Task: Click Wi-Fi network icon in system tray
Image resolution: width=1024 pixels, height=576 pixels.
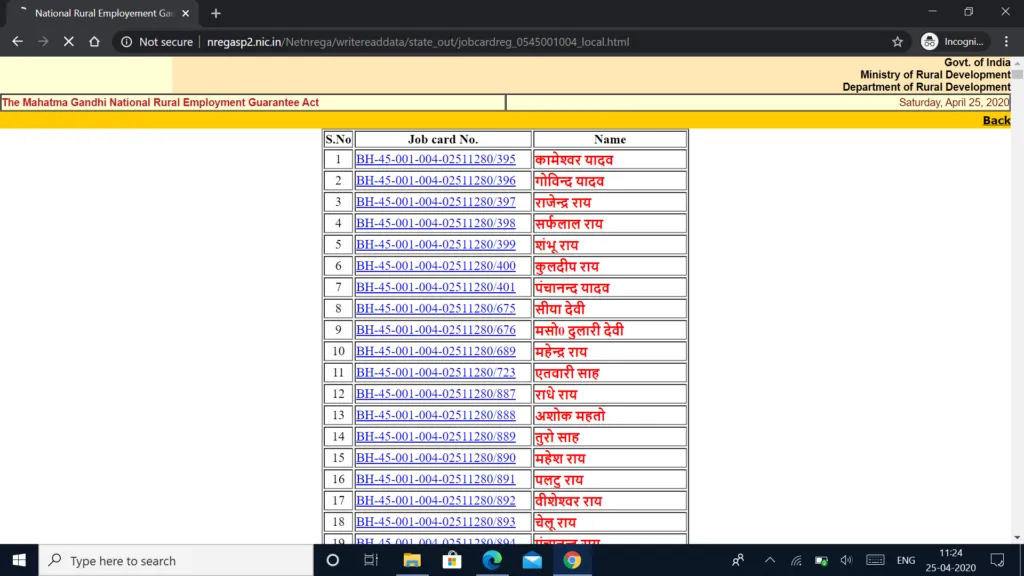Action: (796, 560)
